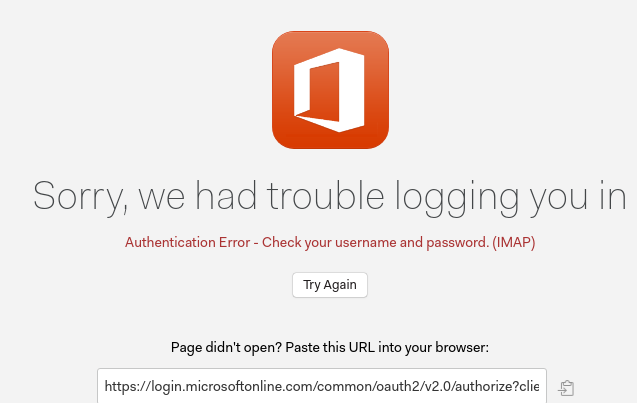Screen dimensions: 637x403
Task: Click "Check your username and password" text
Action: 375,242
